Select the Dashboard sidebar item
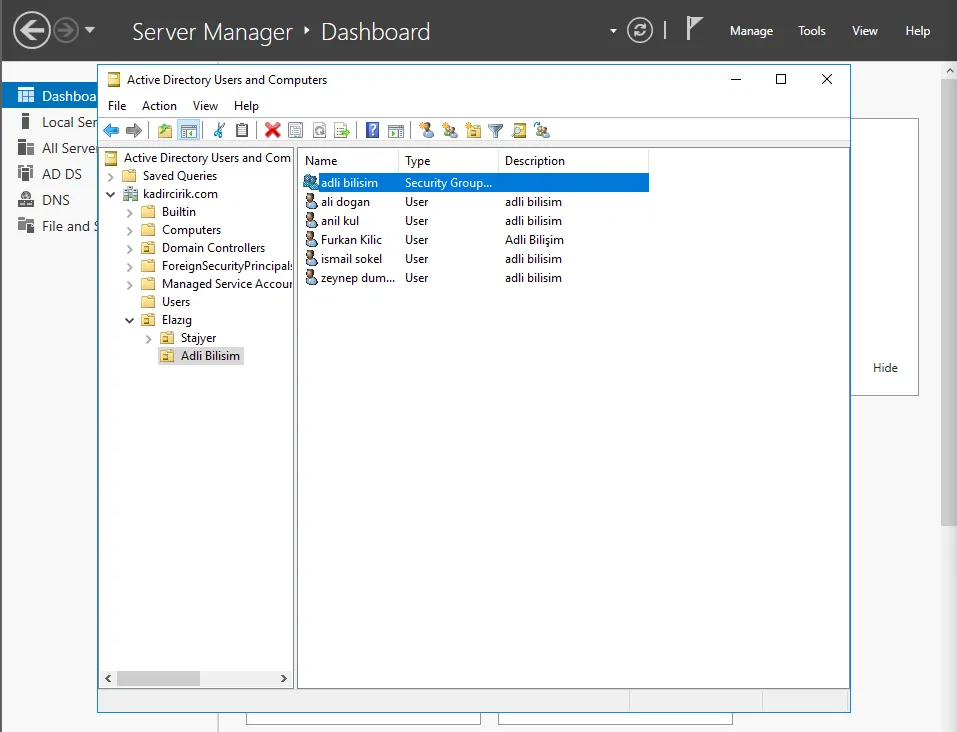957x732 pixels. (x=50, y=96)
